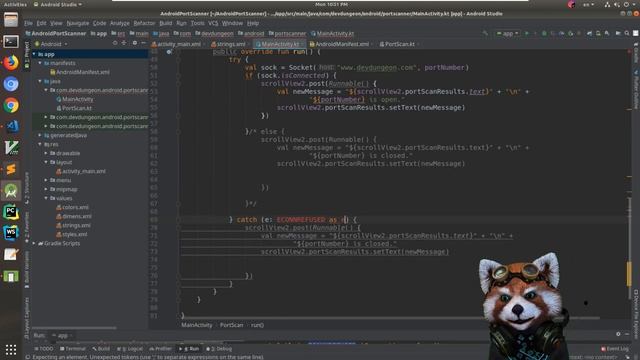Open WebStorm from the dock
This screenshot has height=360, width=640.
(11, 233)
